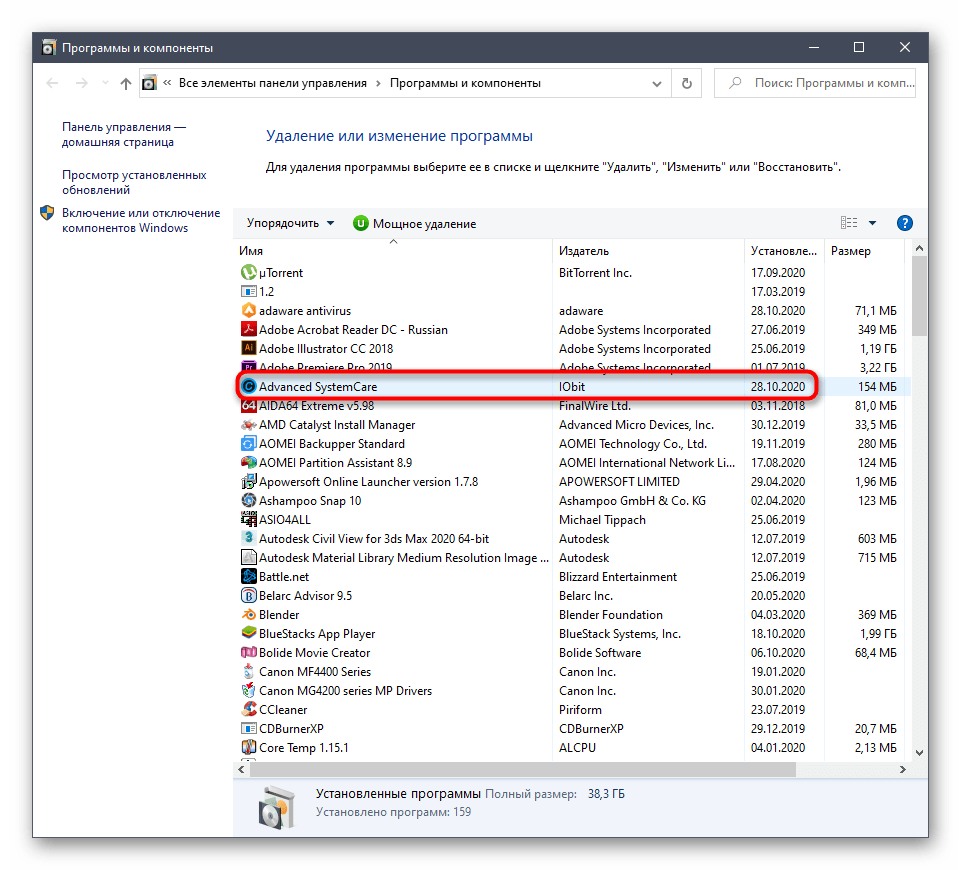Click the CCleaner program icon
The image size is (961, 870).
pos(249,710)
